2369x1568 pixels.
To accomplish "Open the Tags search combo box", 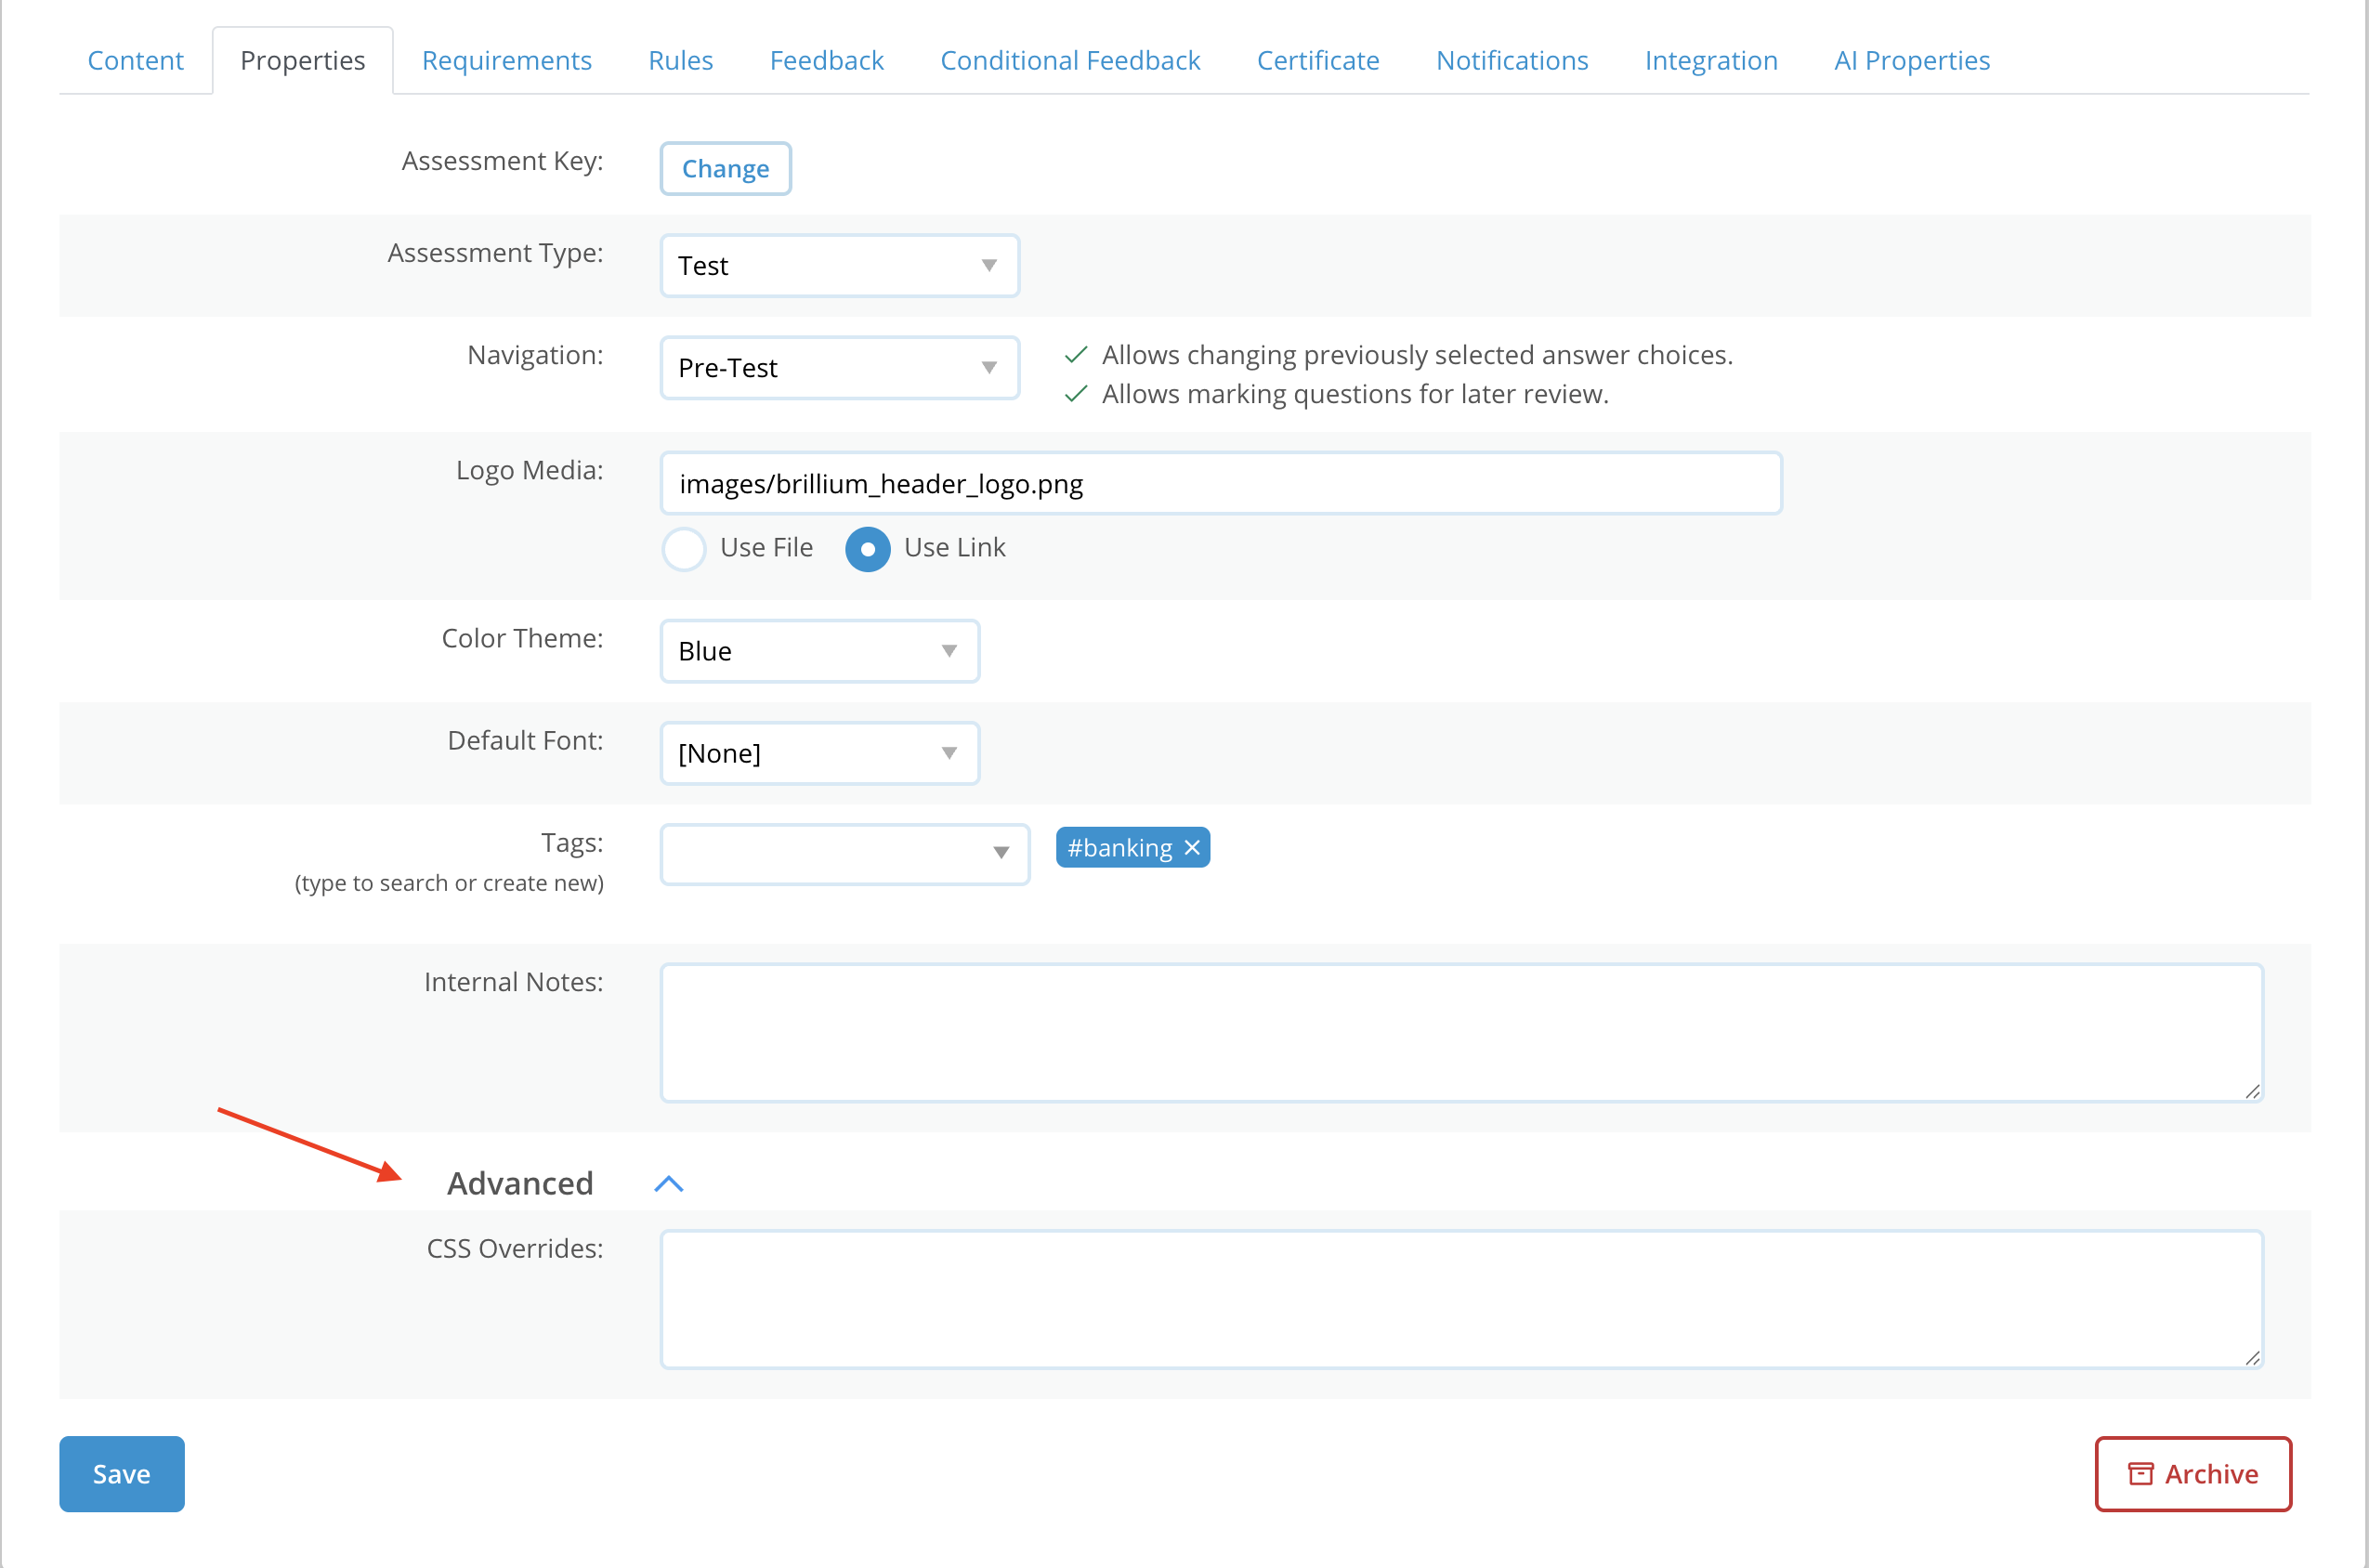I will (x=845, y=854).
